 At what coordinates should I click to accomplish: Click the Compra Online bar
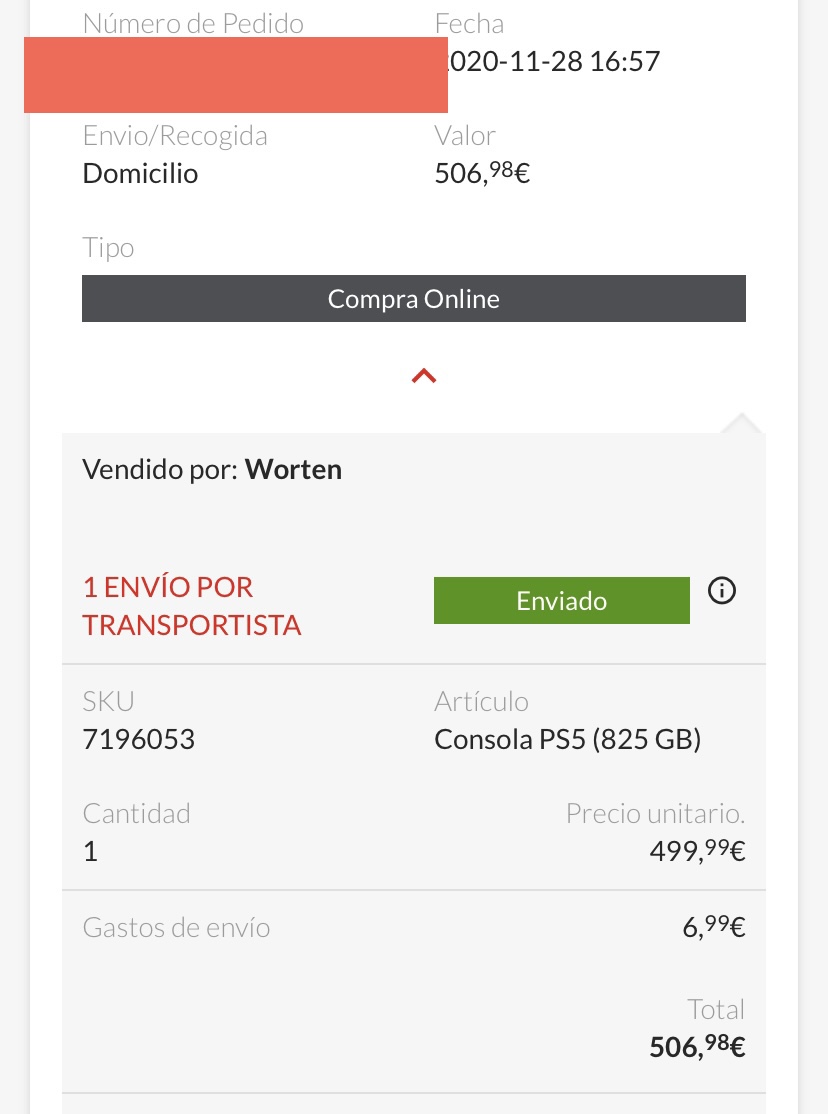414,299
